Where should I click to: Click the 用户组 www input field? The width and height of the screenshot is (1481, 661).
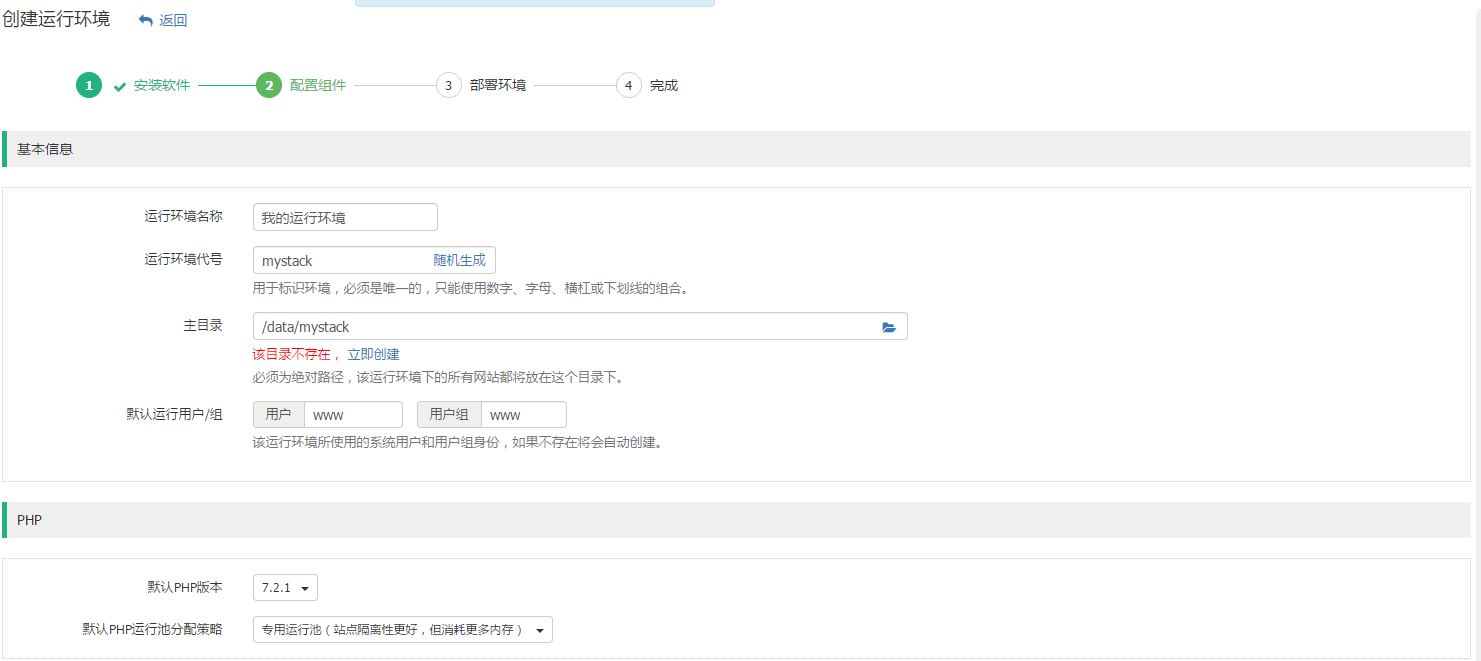523,415
